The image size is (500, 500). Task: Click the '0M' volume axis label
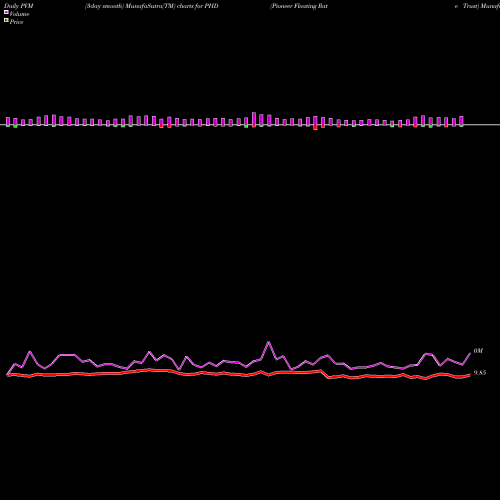[478, 351]
